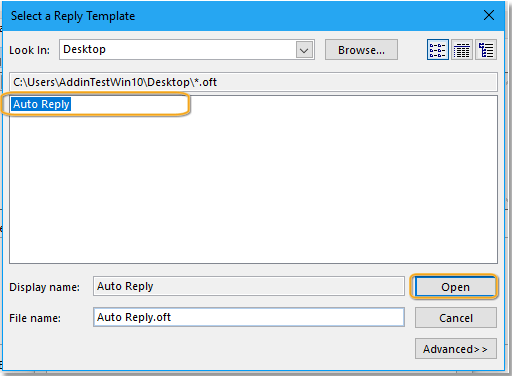This screenshot has height=376, width=512.
Task: Close the Select a Reply Template dialog
Action: pyautogui.click(x=489, y=15)
